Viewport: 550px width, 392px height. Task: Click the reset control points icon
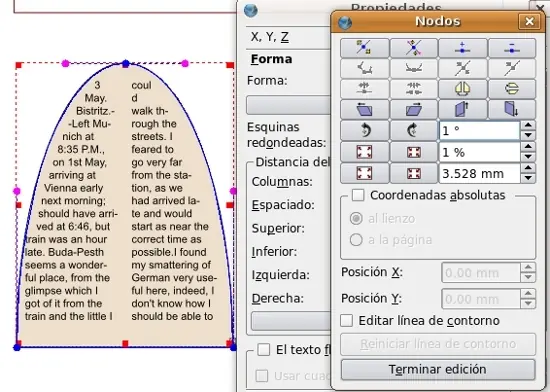click(x=463, y=68)
